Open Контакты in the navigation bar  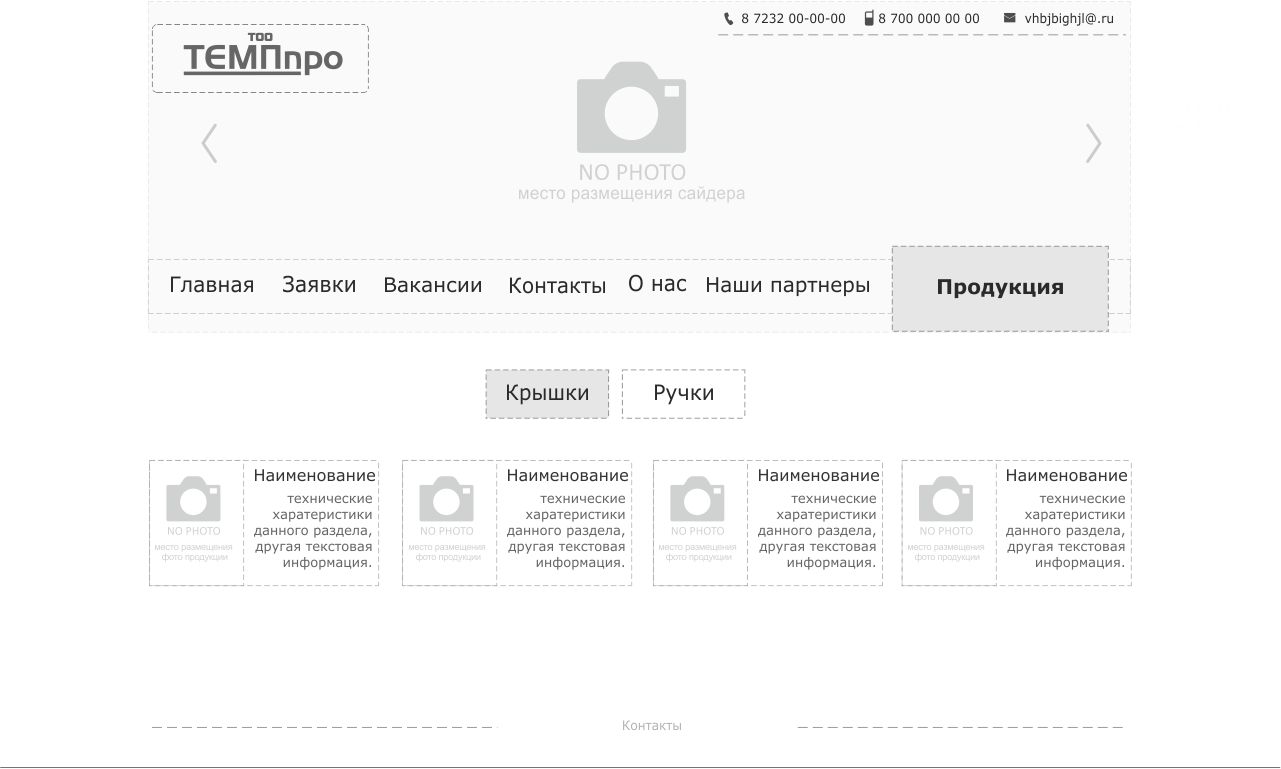[557, 286]
